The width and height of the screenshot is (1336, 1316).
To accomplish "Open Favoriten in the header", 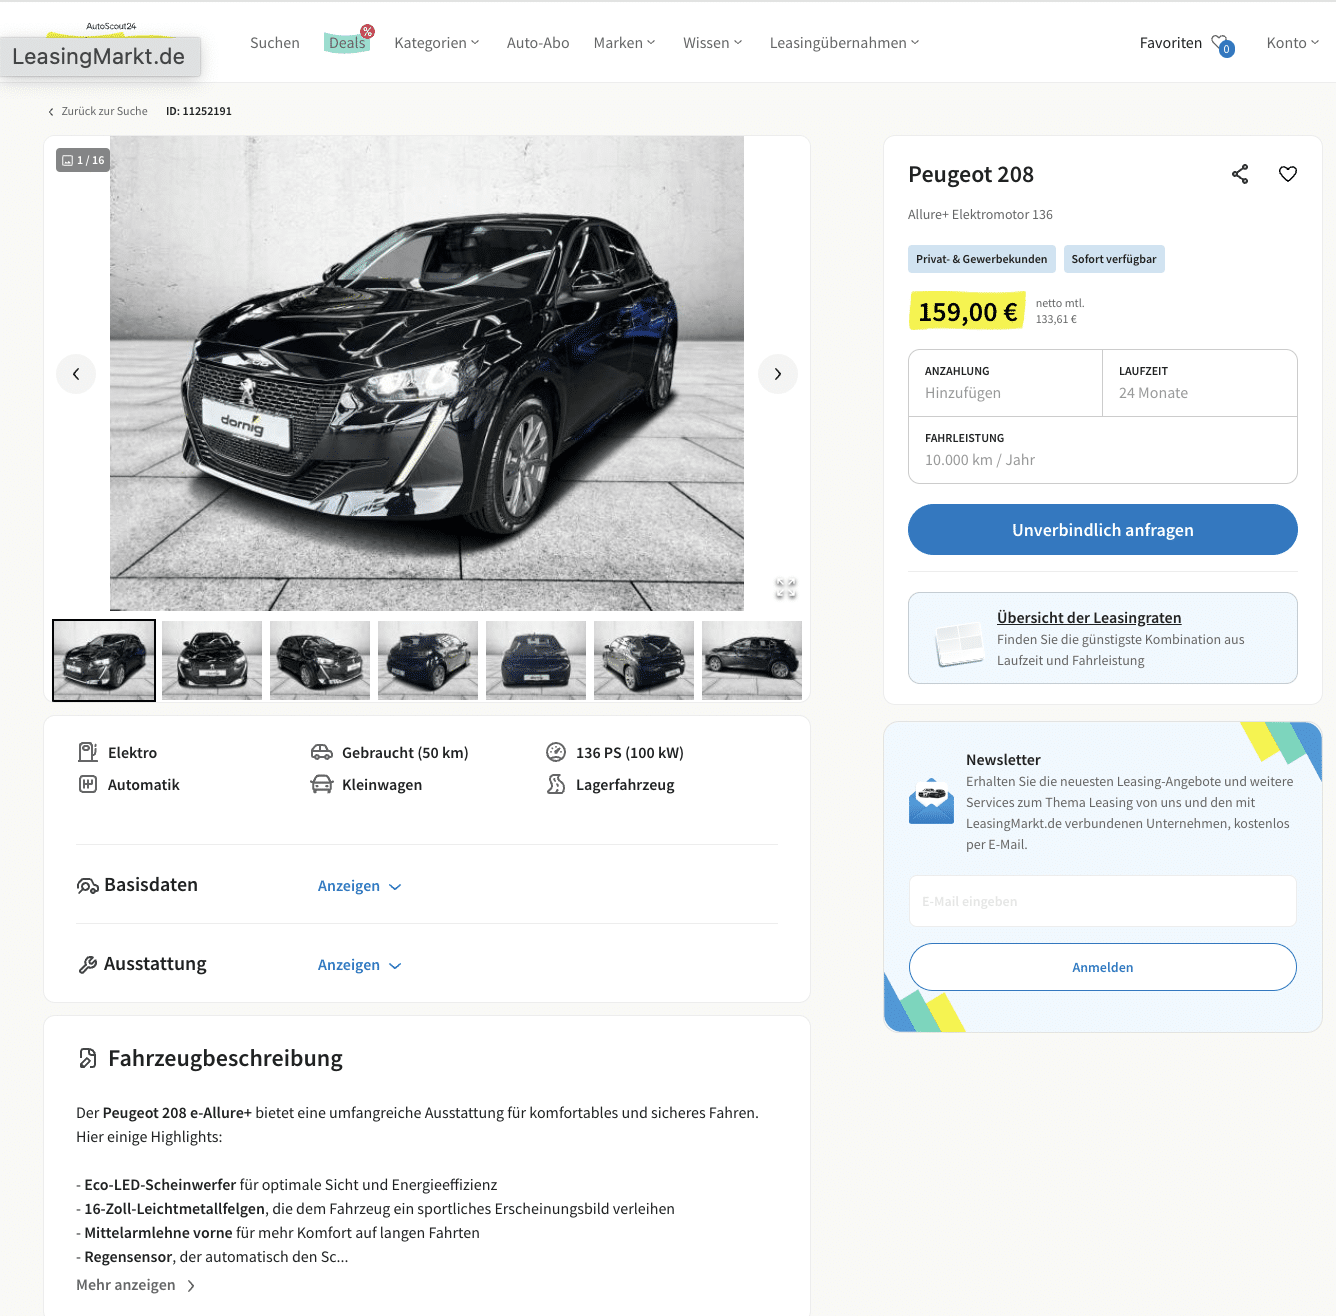I will [x=1171, y=43].
